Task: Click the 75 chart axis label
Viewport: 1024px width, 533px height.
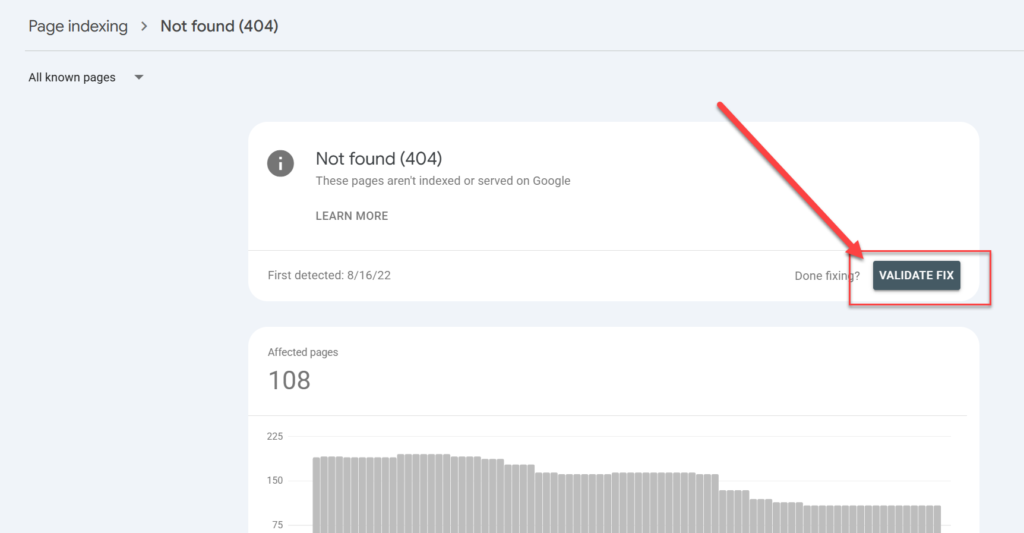Action: click(278, 525)
